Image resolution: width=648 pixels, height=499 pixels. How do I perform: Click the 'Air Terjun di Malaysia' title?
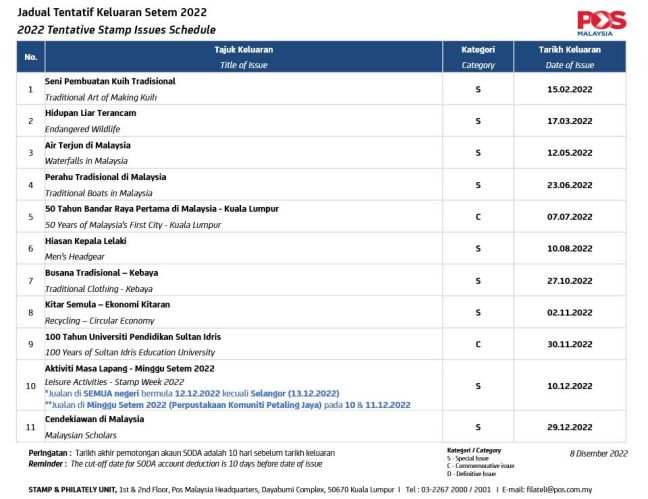point(88,145)
